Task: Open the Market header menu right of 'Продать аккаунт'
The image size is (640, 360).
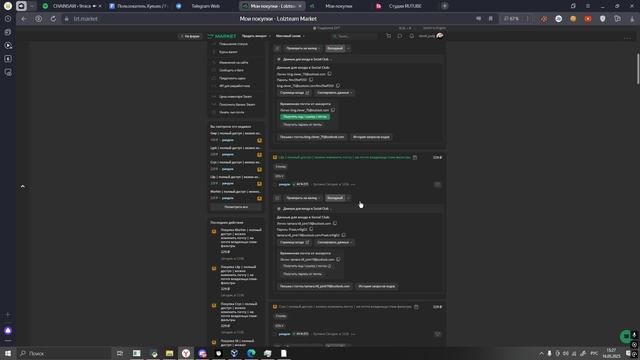Action: 290,36
